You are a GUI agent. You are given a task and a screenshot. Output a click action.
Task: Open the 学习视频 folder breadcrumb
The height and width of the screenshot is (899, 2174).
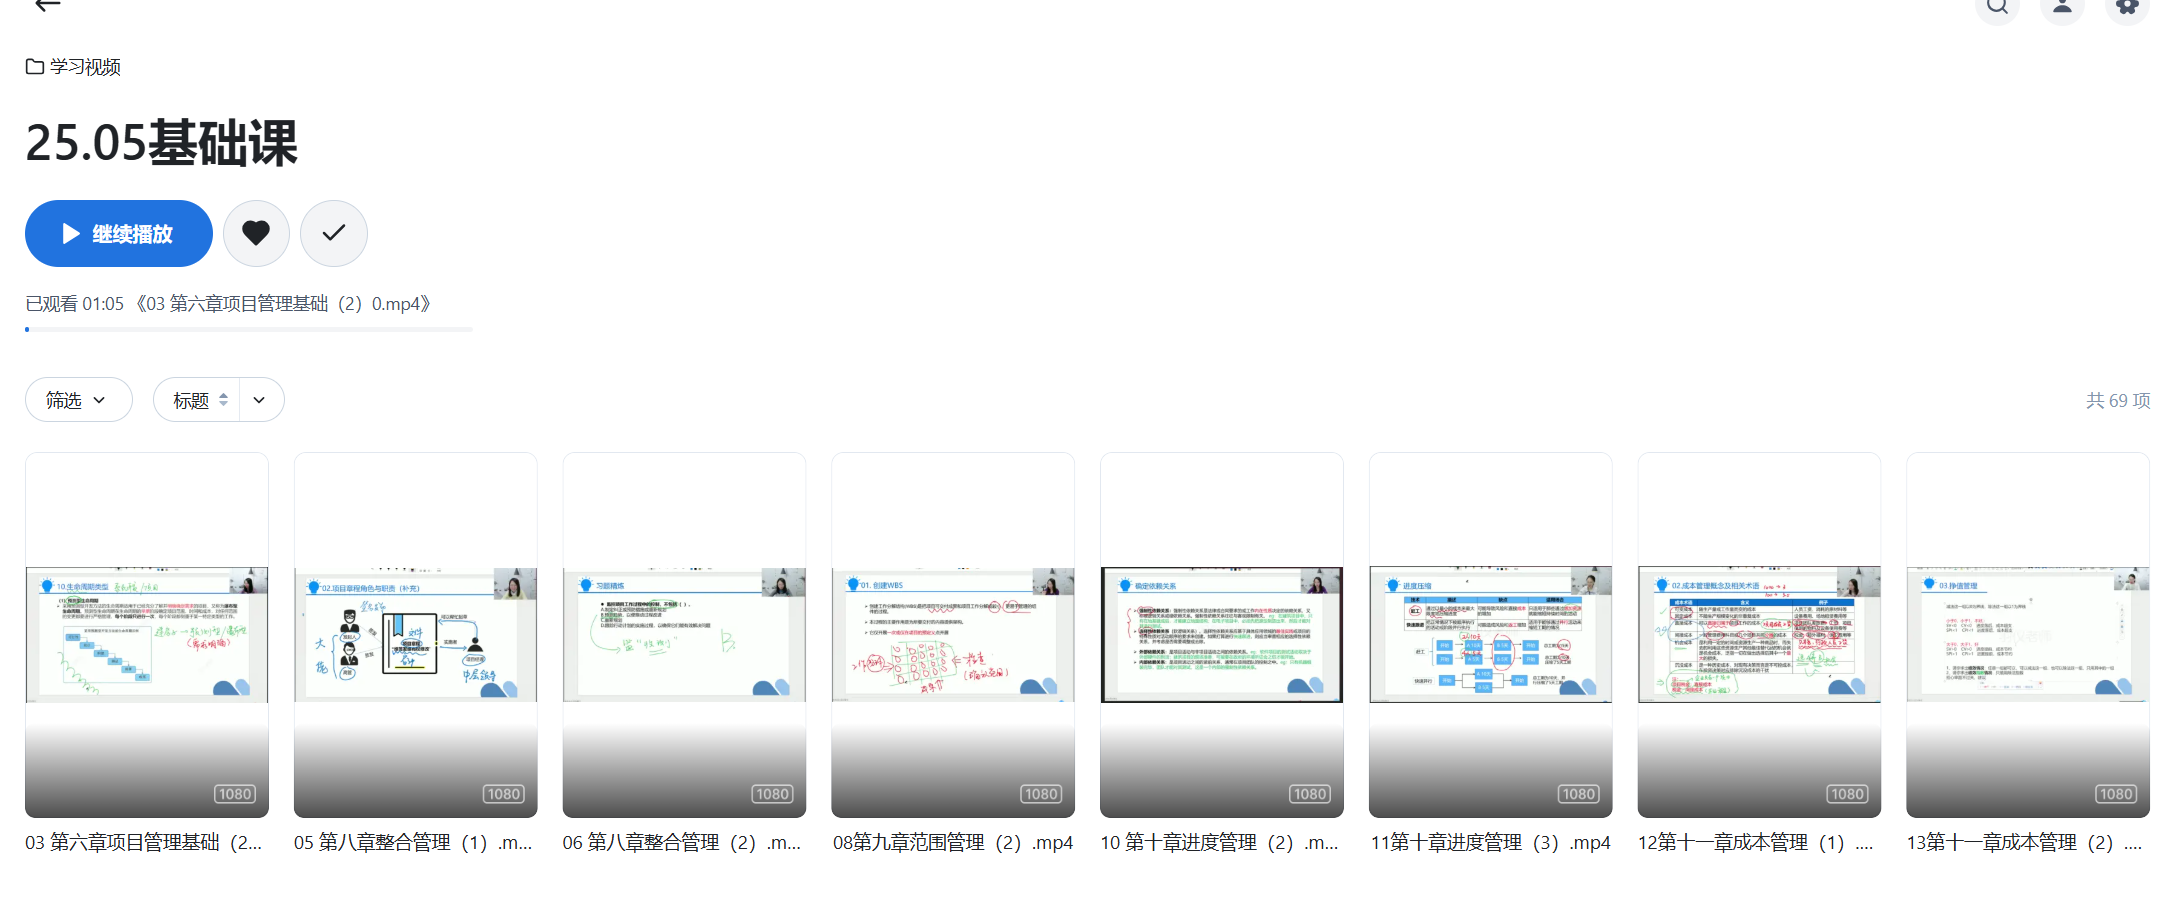click(x=73, y=67)
